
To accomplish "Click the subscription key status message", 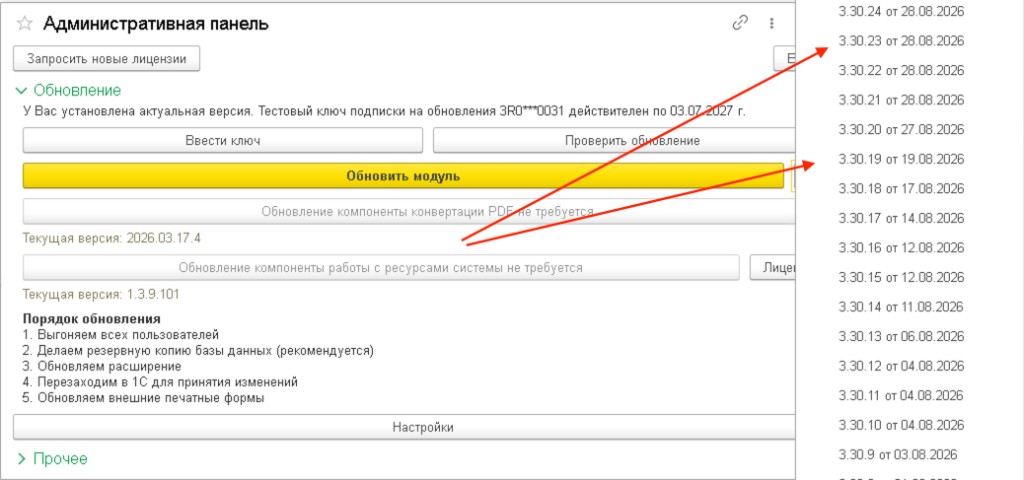I will (384, 111).
